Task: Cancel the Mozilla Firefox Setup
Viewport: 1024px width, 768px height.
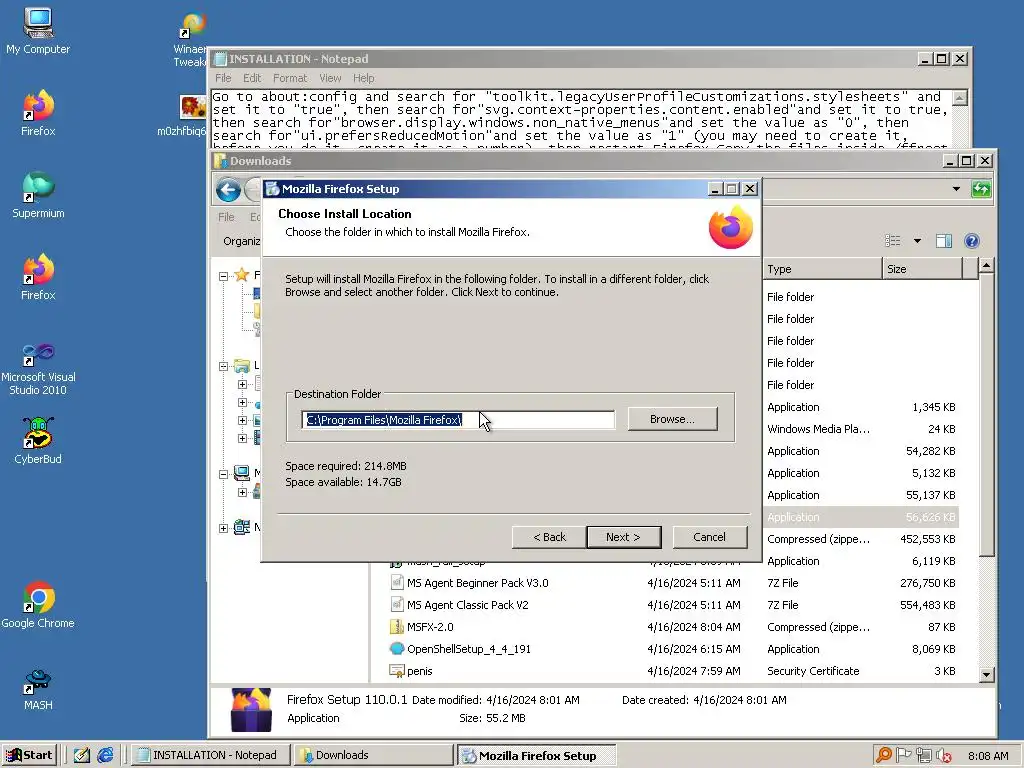Action: tap(710, 537)
